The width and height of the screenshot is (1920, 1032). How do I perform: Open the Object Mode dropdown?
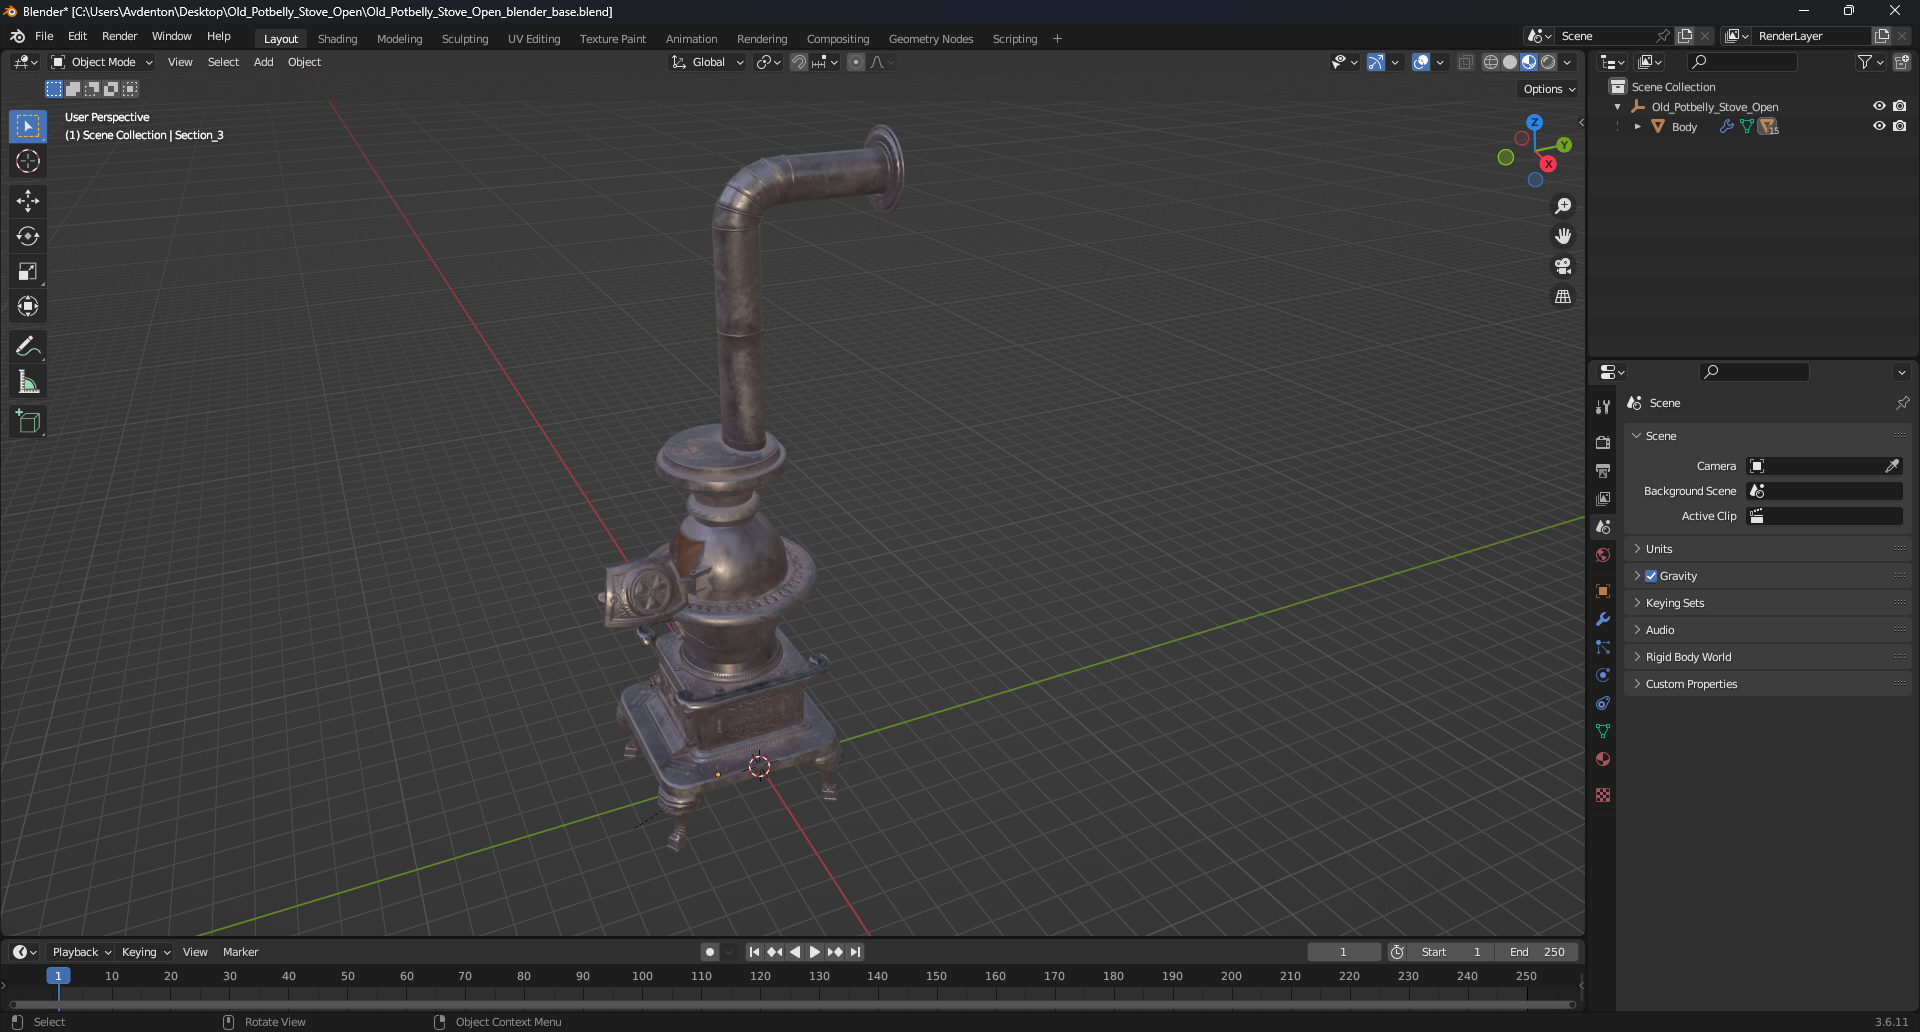coord(102,62)
